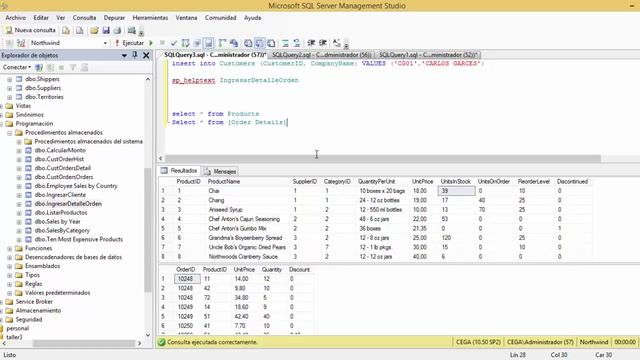Open the Explorador de objetos window position dropdown arrow

click(x=124, y=56)
